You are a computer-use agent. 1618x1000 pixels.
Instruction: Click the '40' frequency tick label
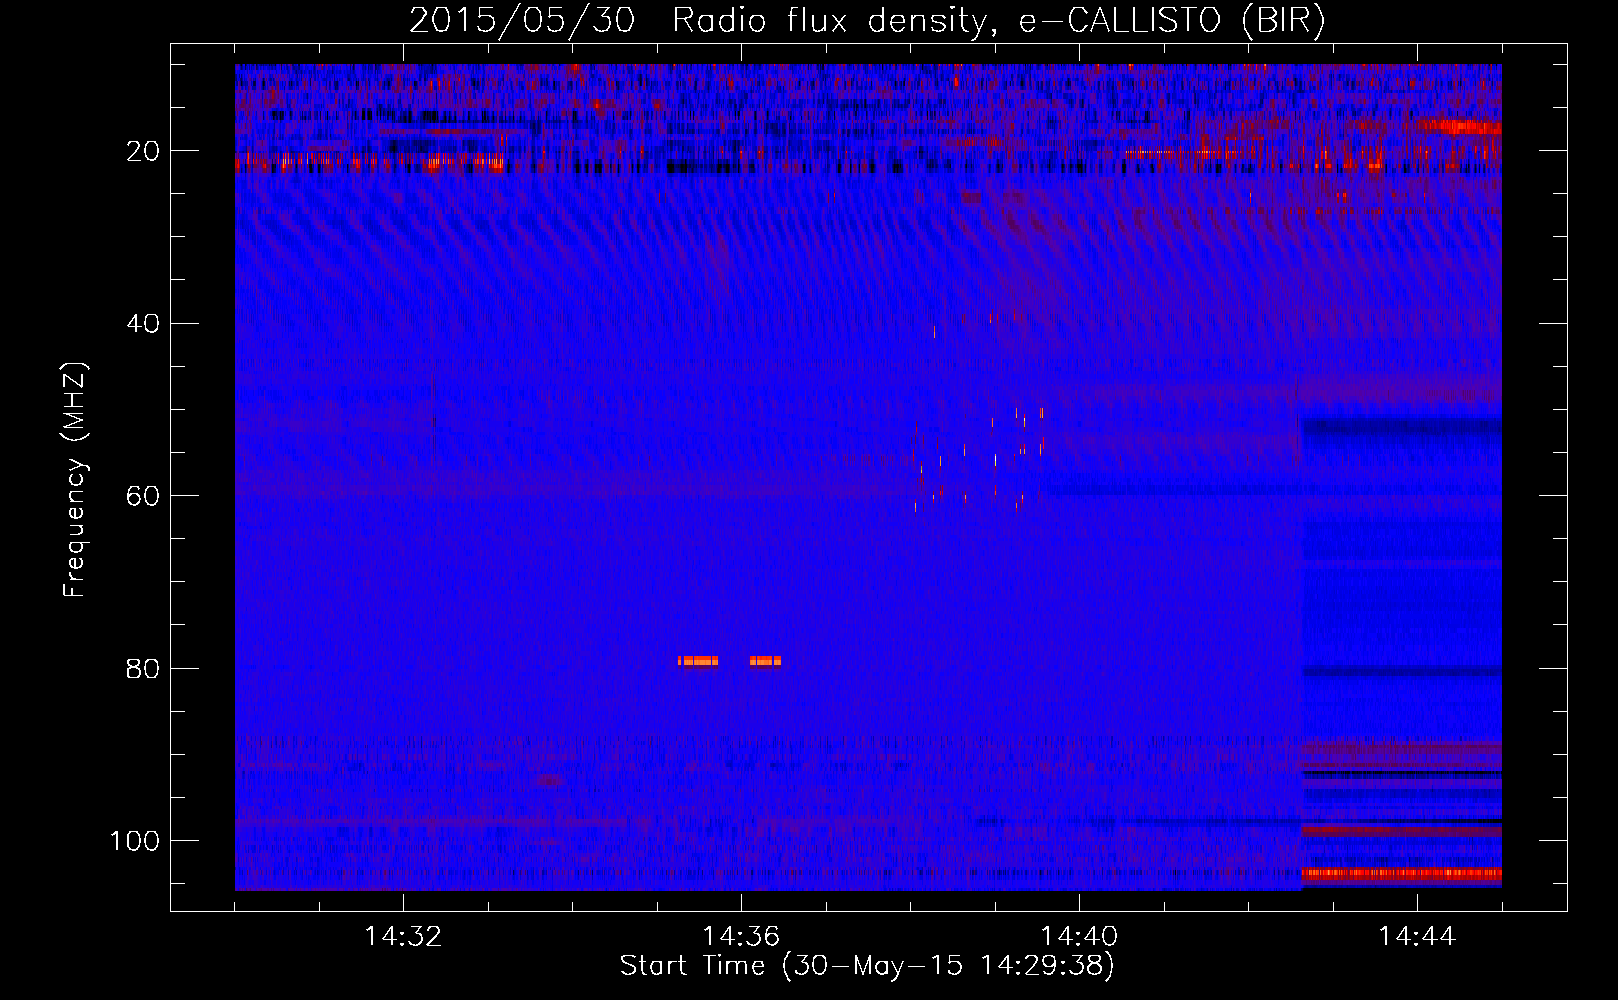(x=144, y=324)
